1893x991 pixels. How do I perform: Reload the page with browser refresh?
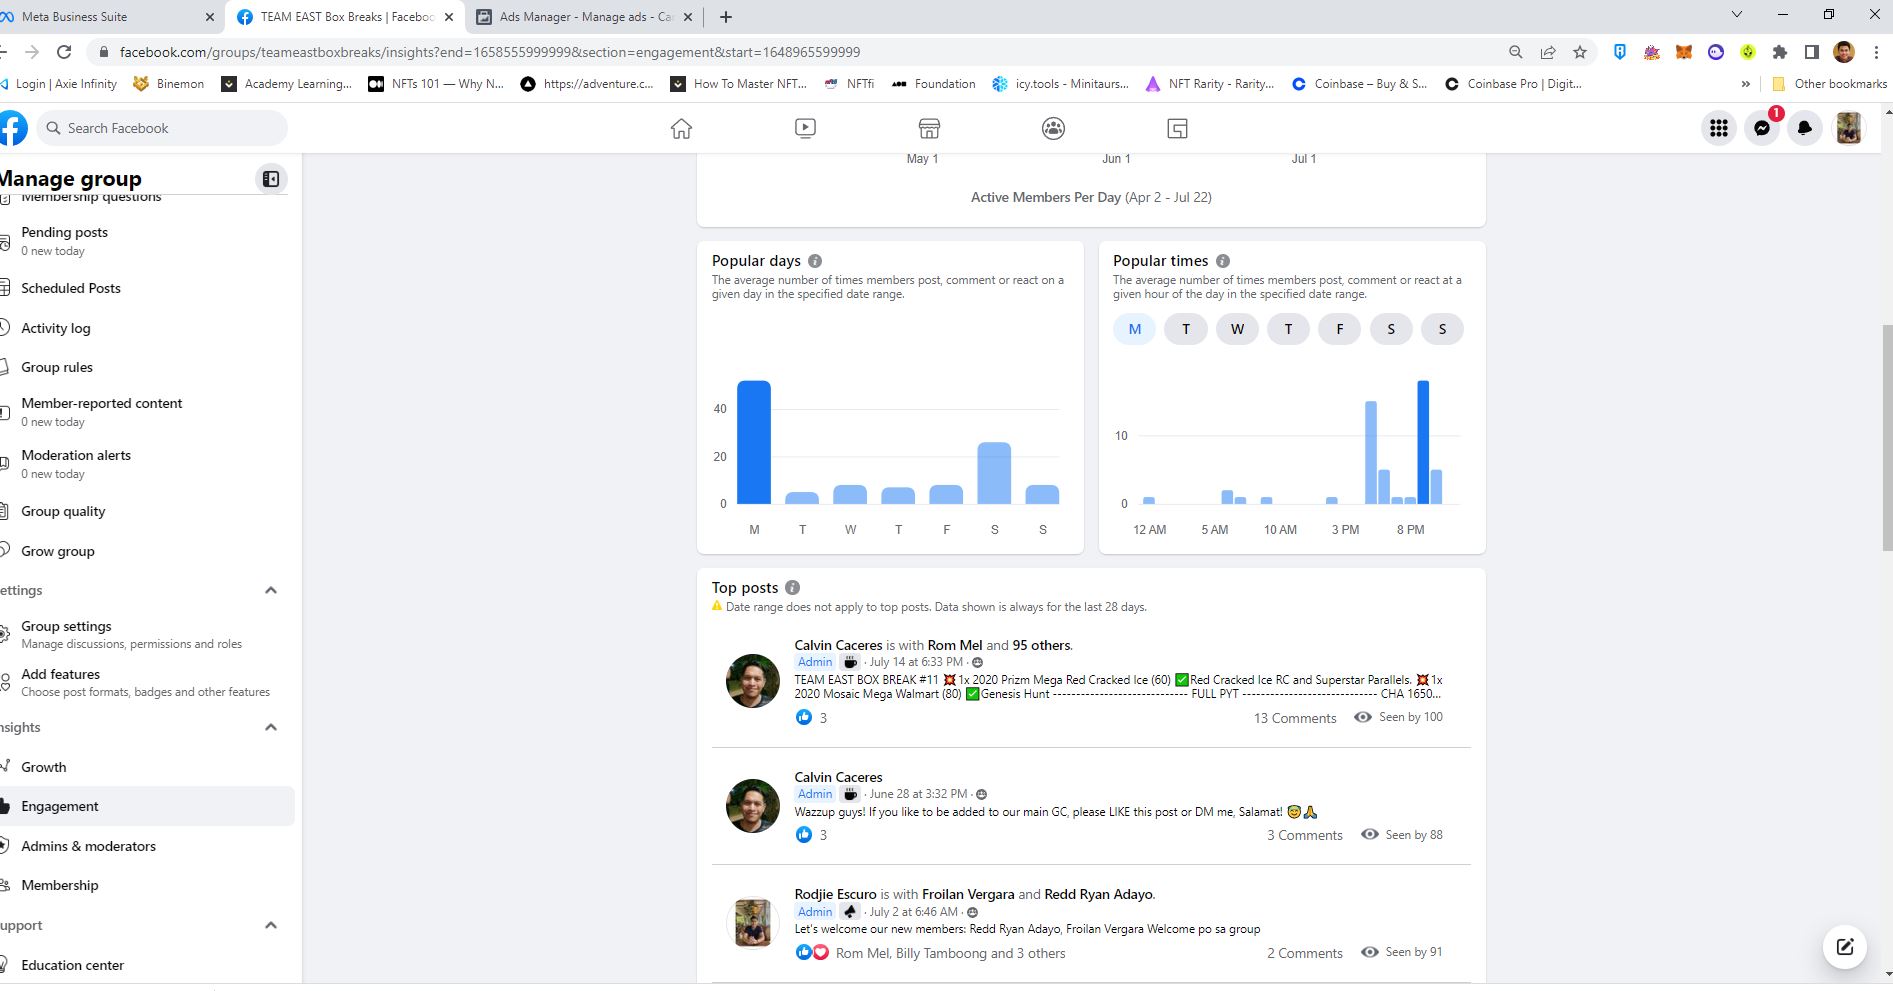click(64, 52)
